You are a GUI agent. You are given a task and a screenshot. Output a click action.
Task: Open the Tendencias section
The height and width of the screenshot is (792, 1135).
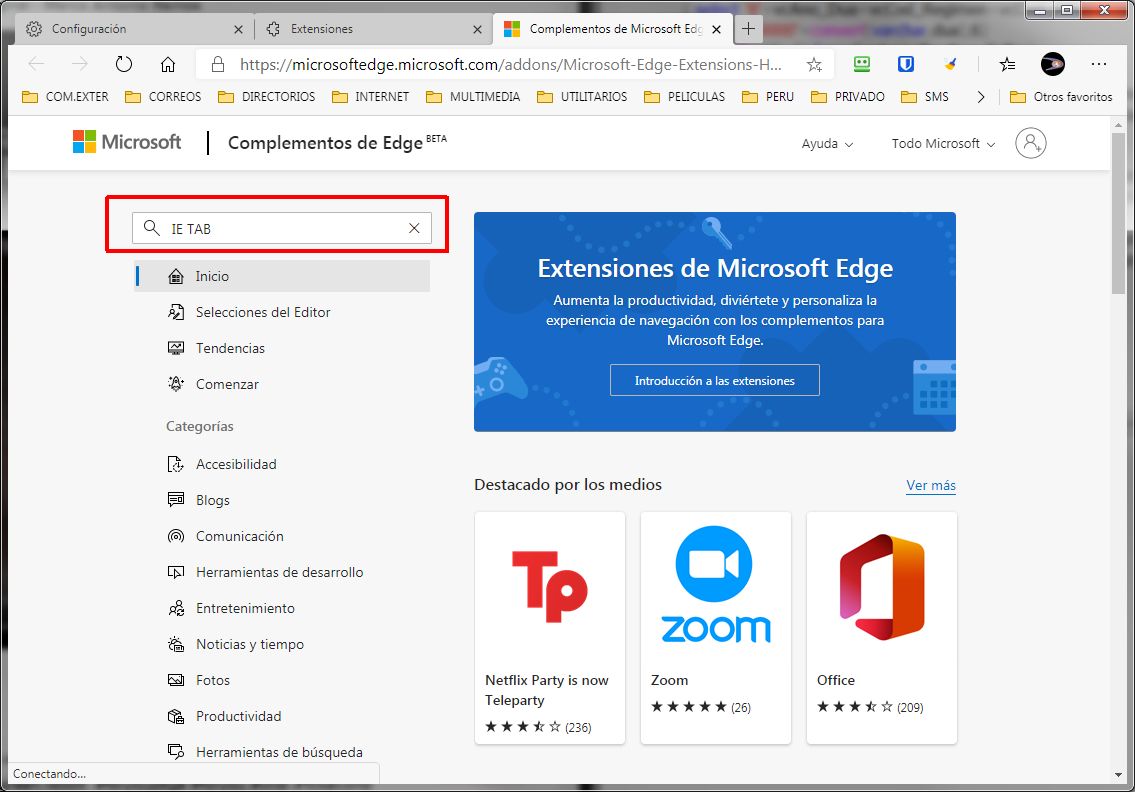216,348
